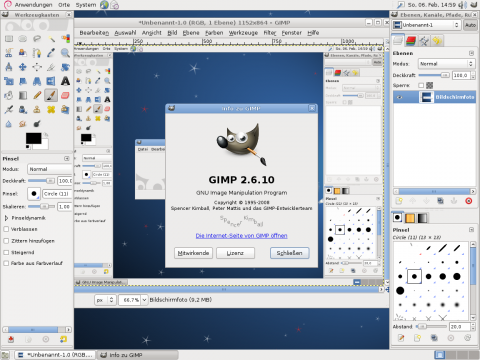480x360 pixels.
Task: Select the Paths tool
Action: click(37, 53)
